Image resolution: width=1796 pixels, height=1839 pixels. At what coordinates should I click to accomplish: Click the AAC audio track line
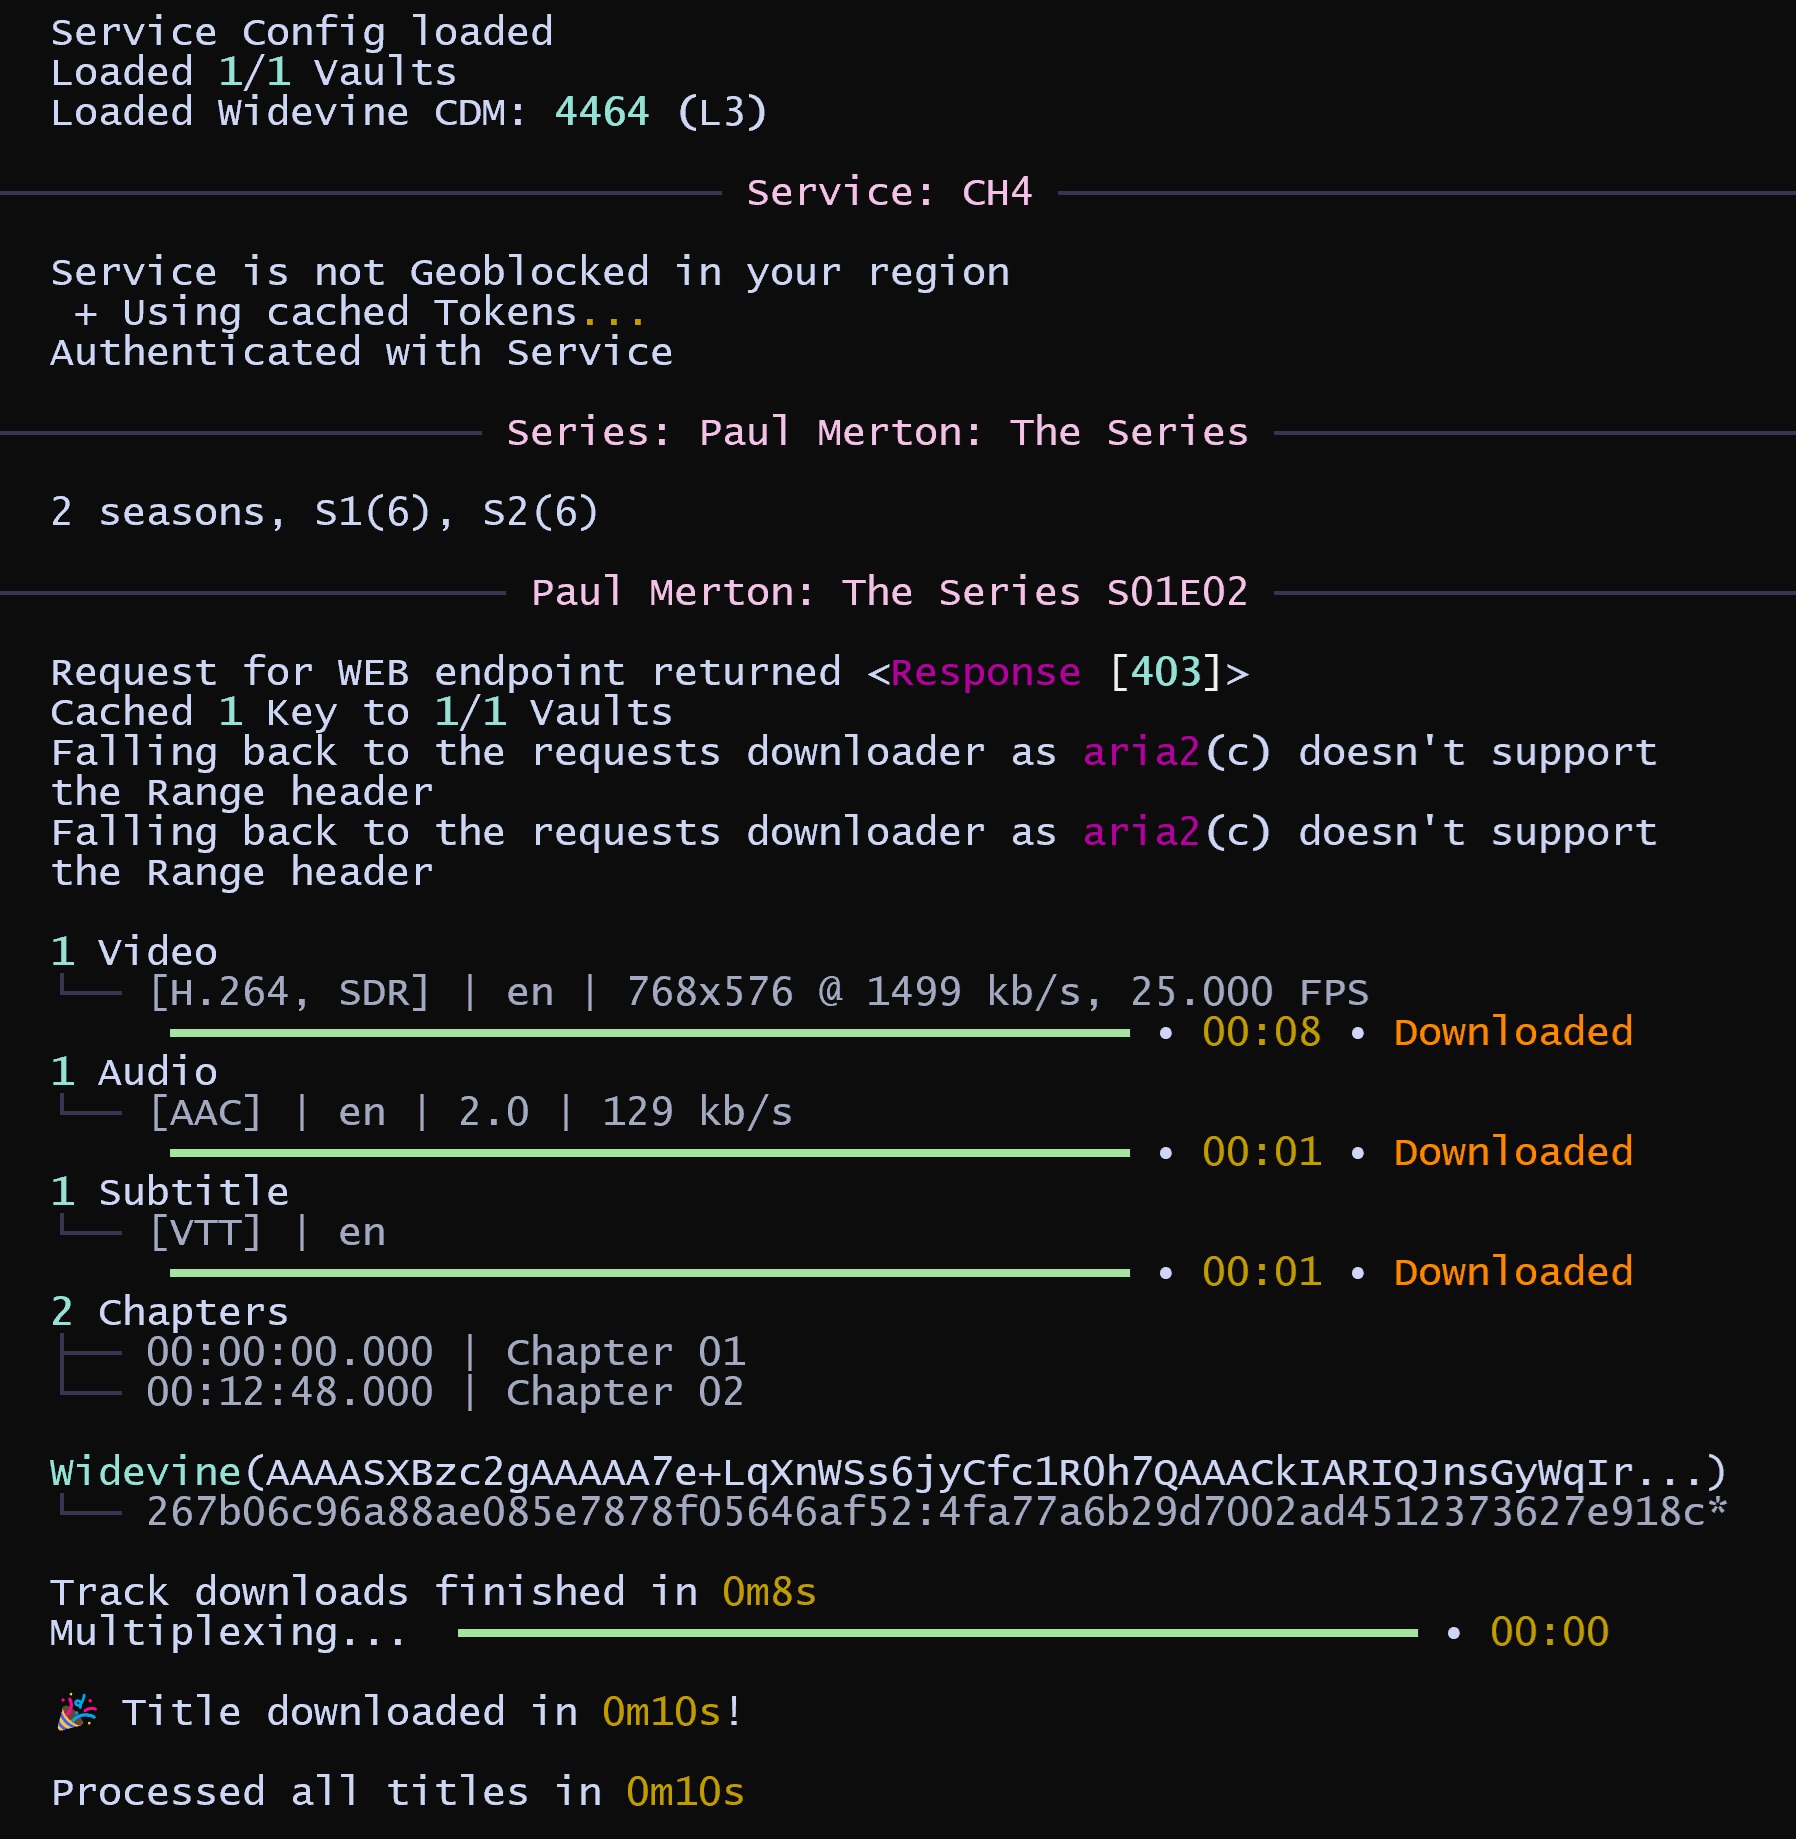pyautogui.click(x=470, y=1112)
